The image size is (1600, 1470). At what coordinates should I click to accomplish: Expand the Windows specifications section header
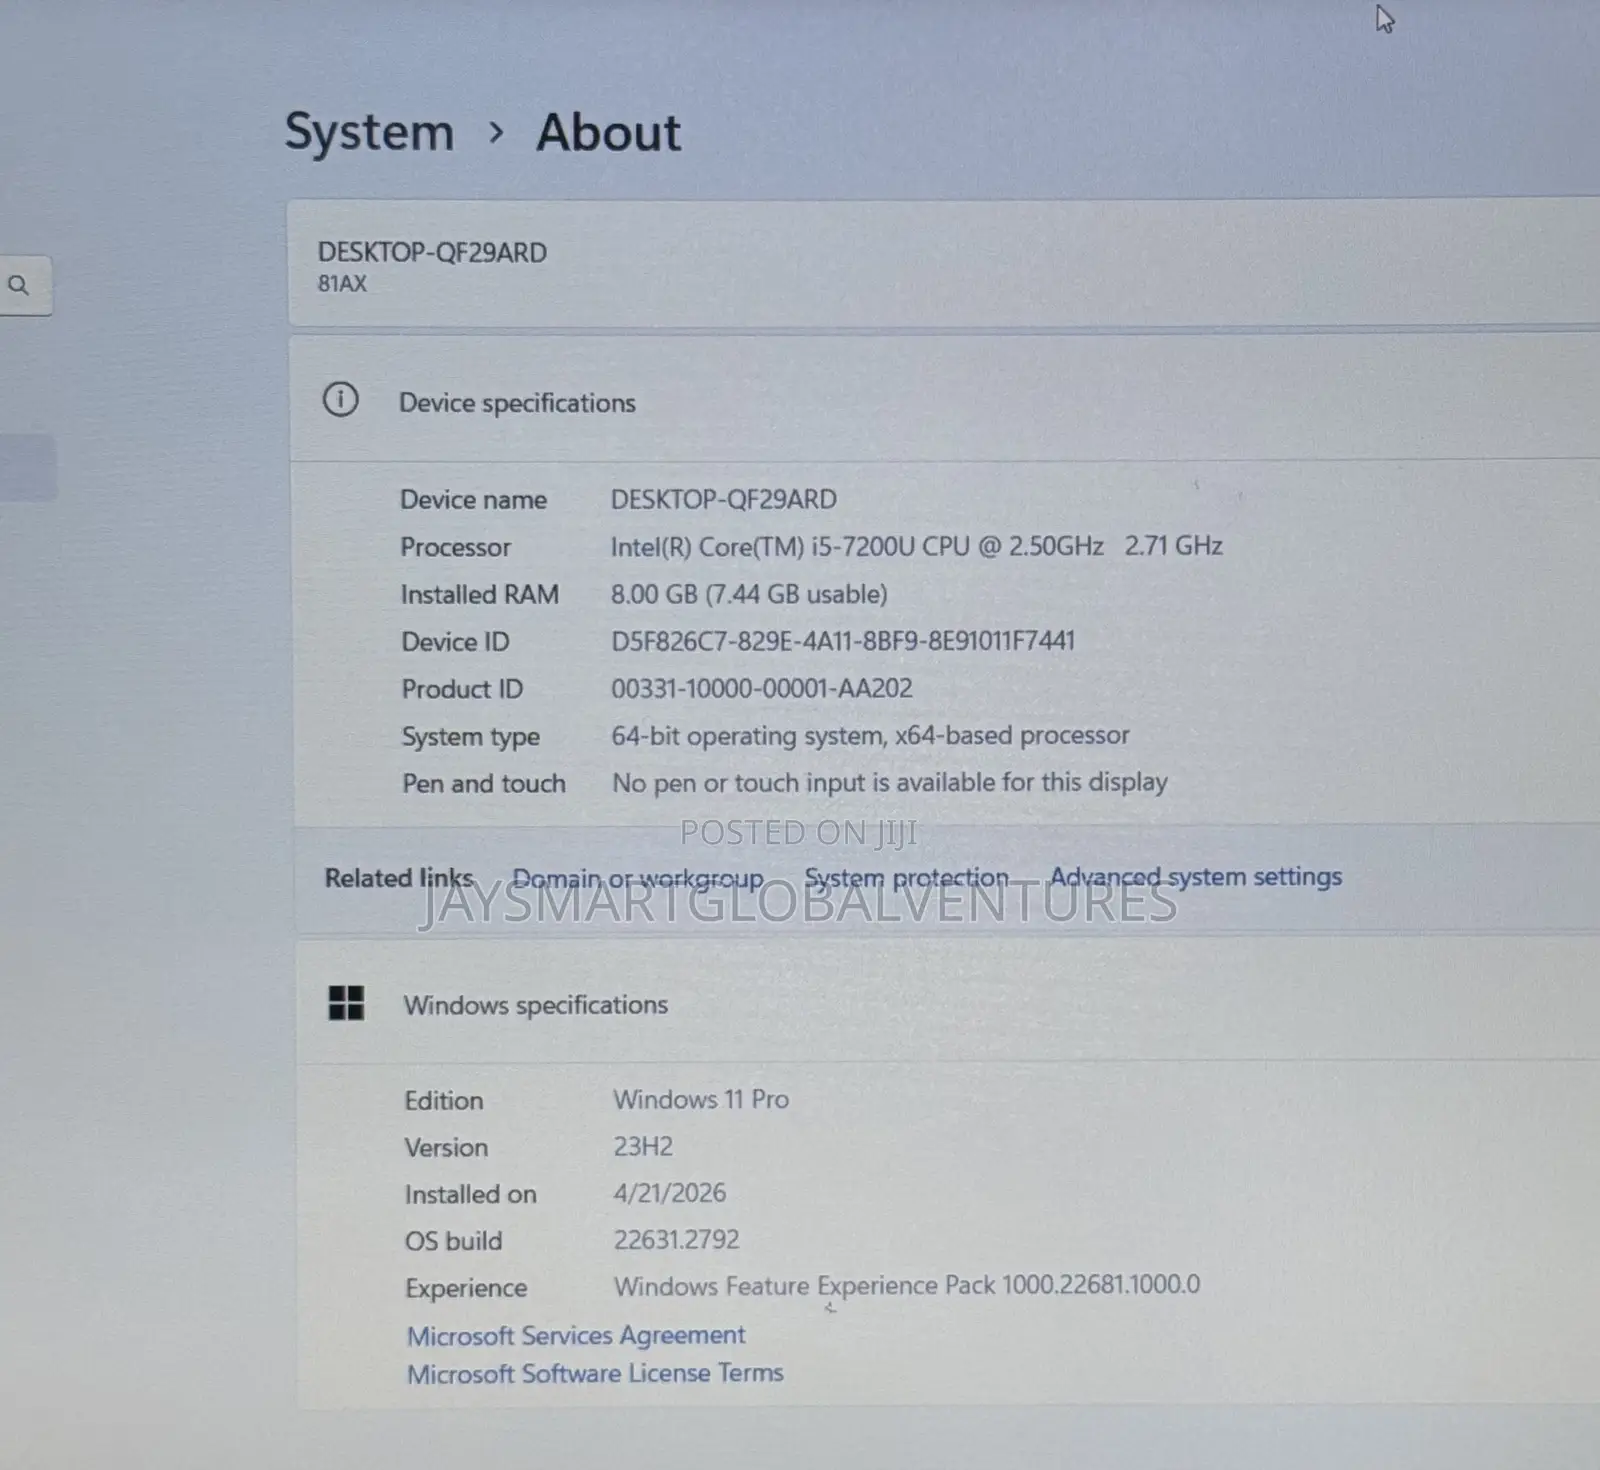point(948,1002)
